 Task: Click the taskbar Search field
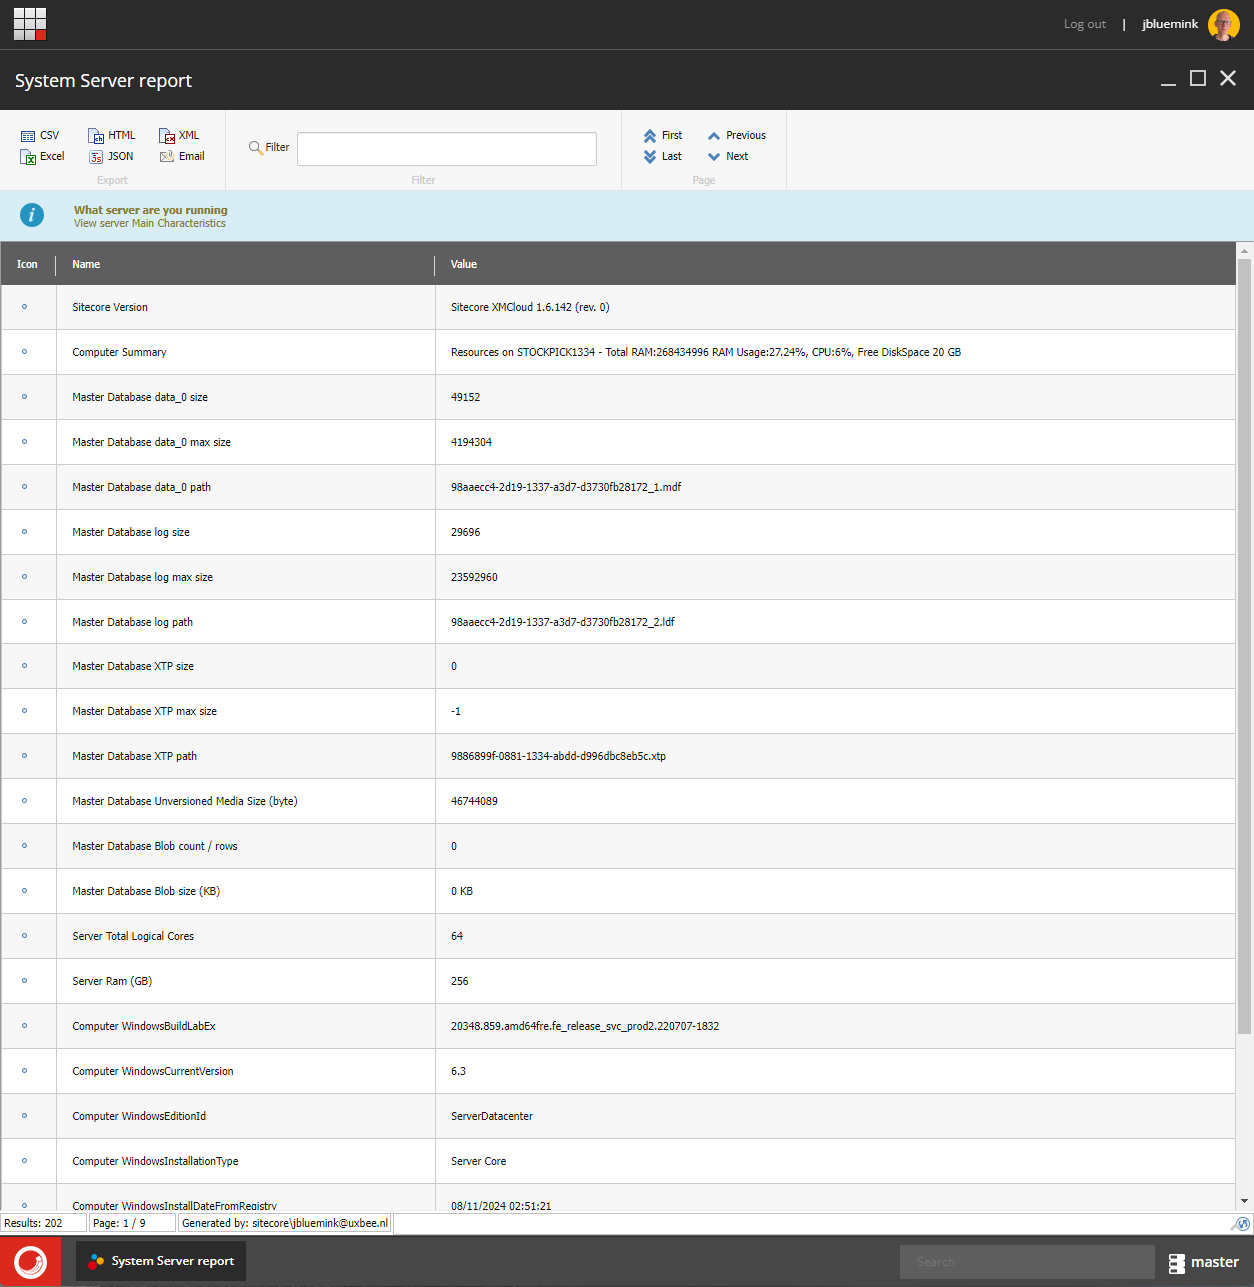point(1027,1262)
